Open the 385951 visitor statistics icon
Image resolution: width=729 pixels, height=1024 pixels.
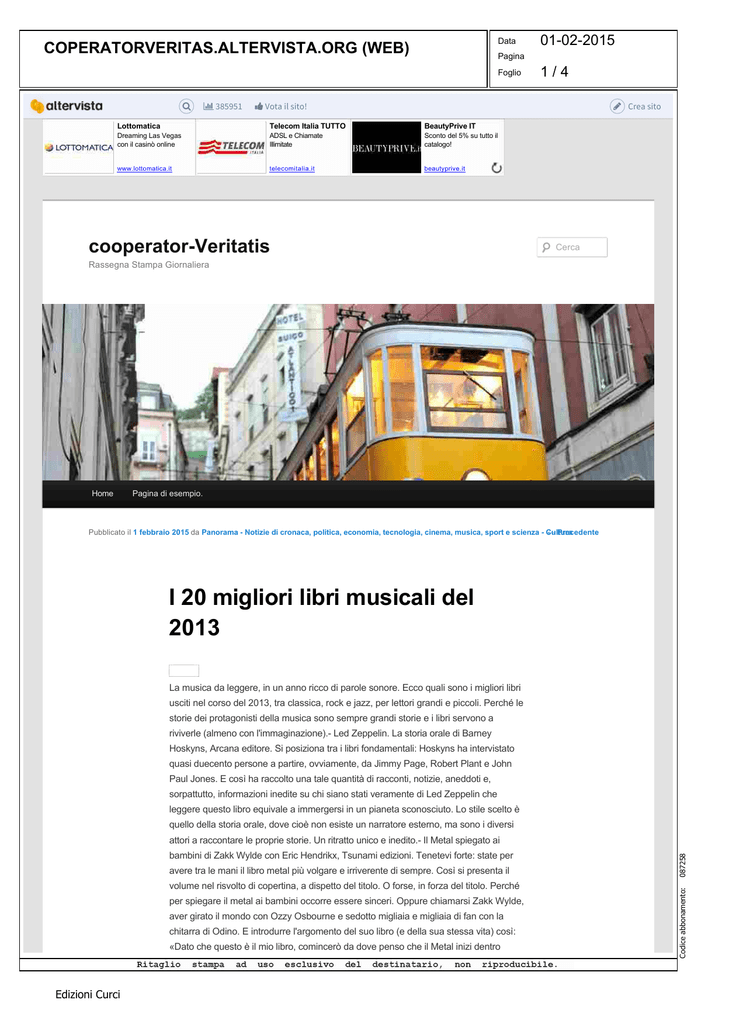pos(209,106)
